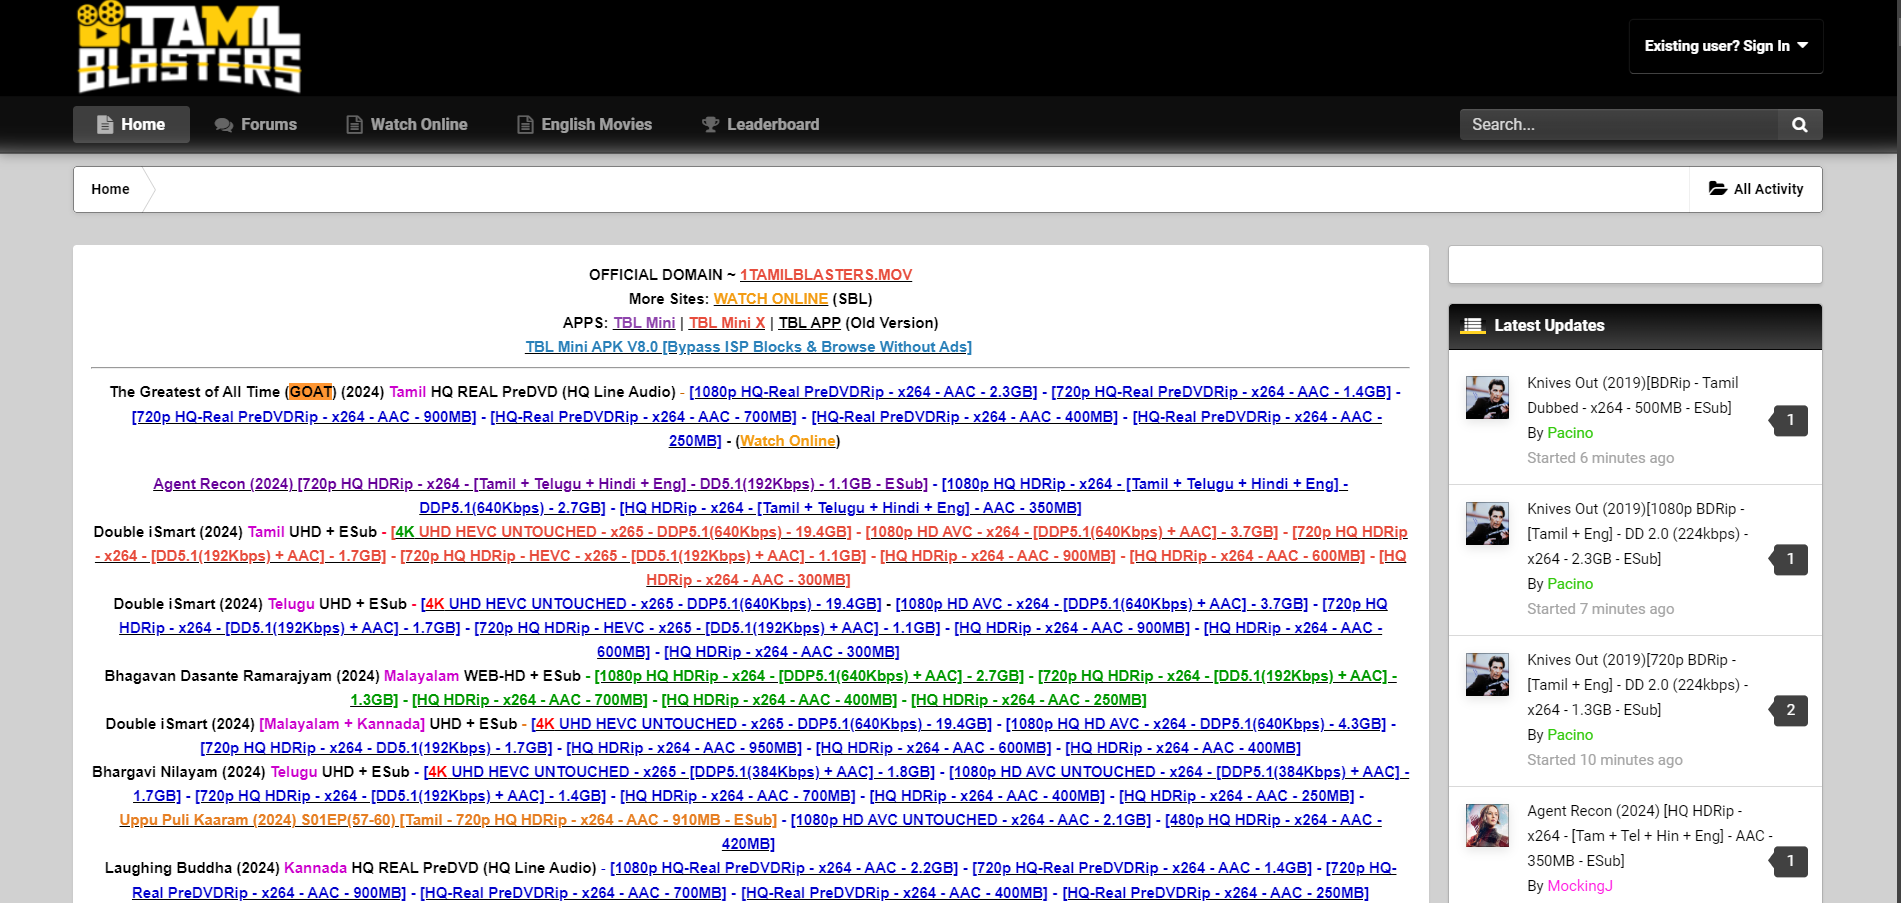The width and height of the screenshot is (1901, 903).
Task: Open the Forums nav tab
Action: click(256, 124)
